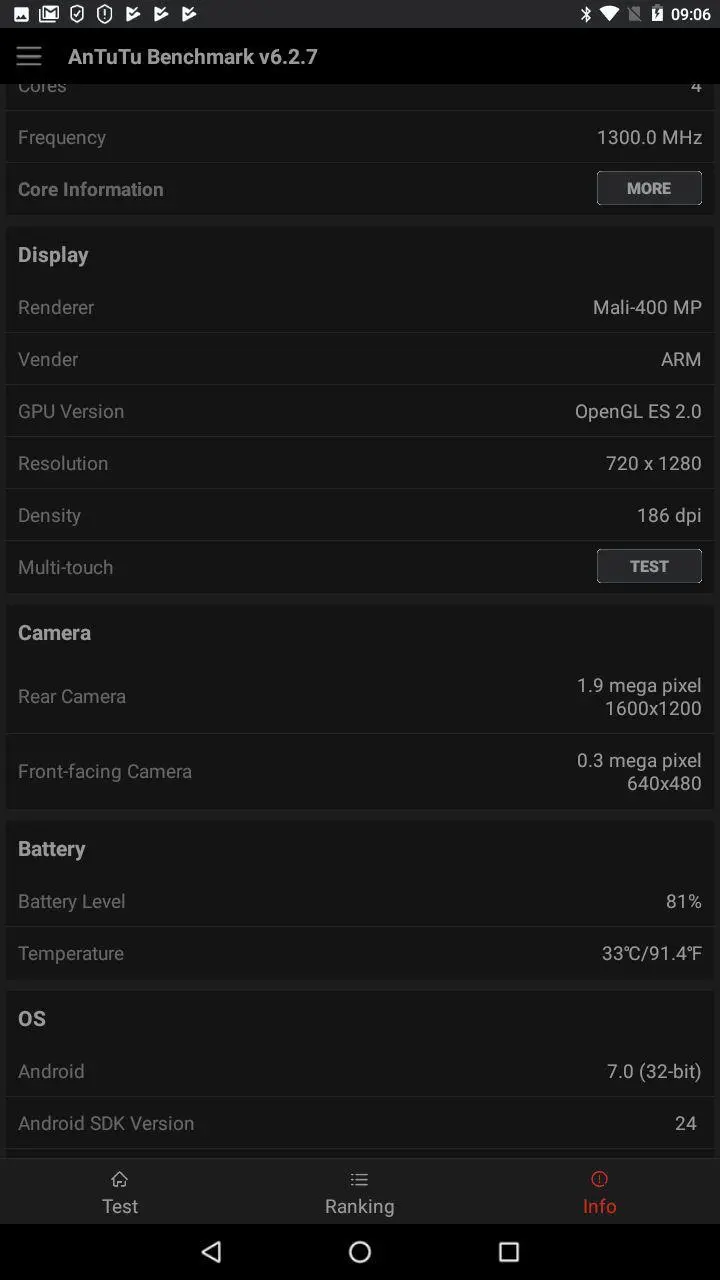Tap the Wi-Fi status icon
The image size is (720, 1280).
click(x=610, y=14)
